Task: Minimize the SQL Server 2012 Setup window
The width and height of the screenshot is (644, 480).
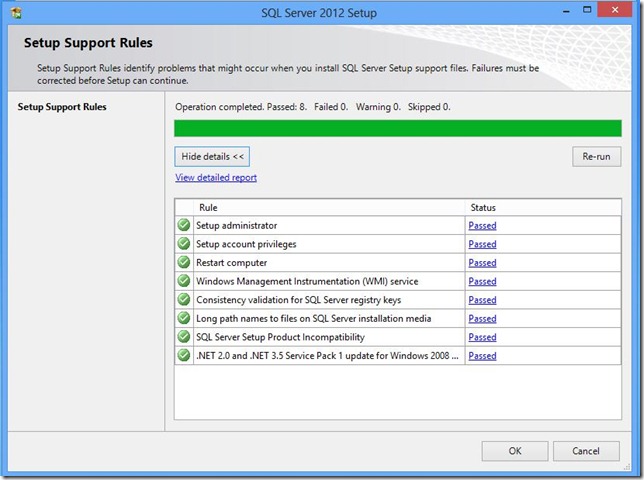Action: tap(566, 11)
